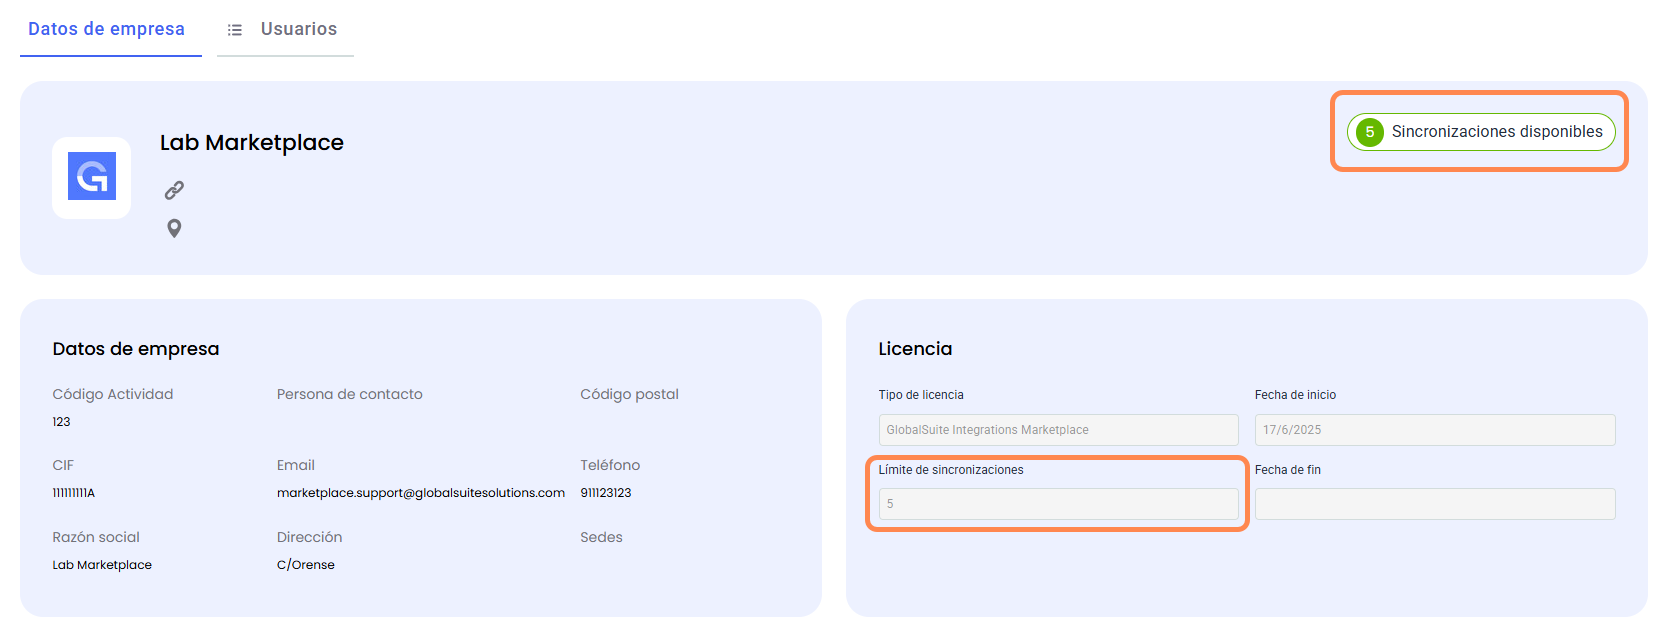Click the large Lab Marketplace title heading
This screenshot has width=1665, height=636.
click(252, 143)
